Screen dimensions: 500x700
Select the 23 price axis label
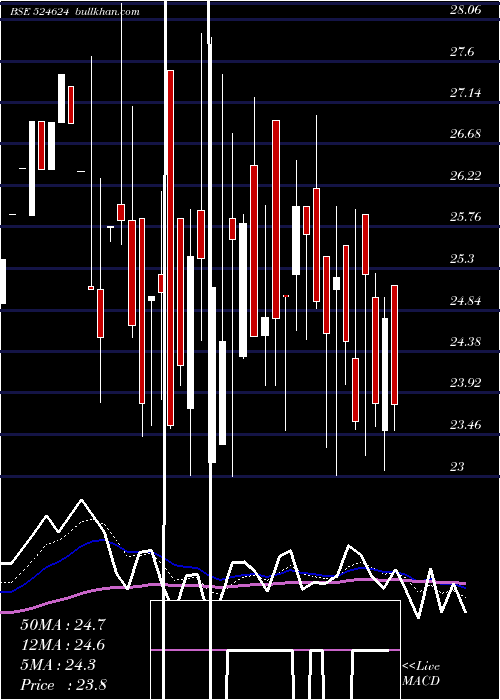[457, 467]
